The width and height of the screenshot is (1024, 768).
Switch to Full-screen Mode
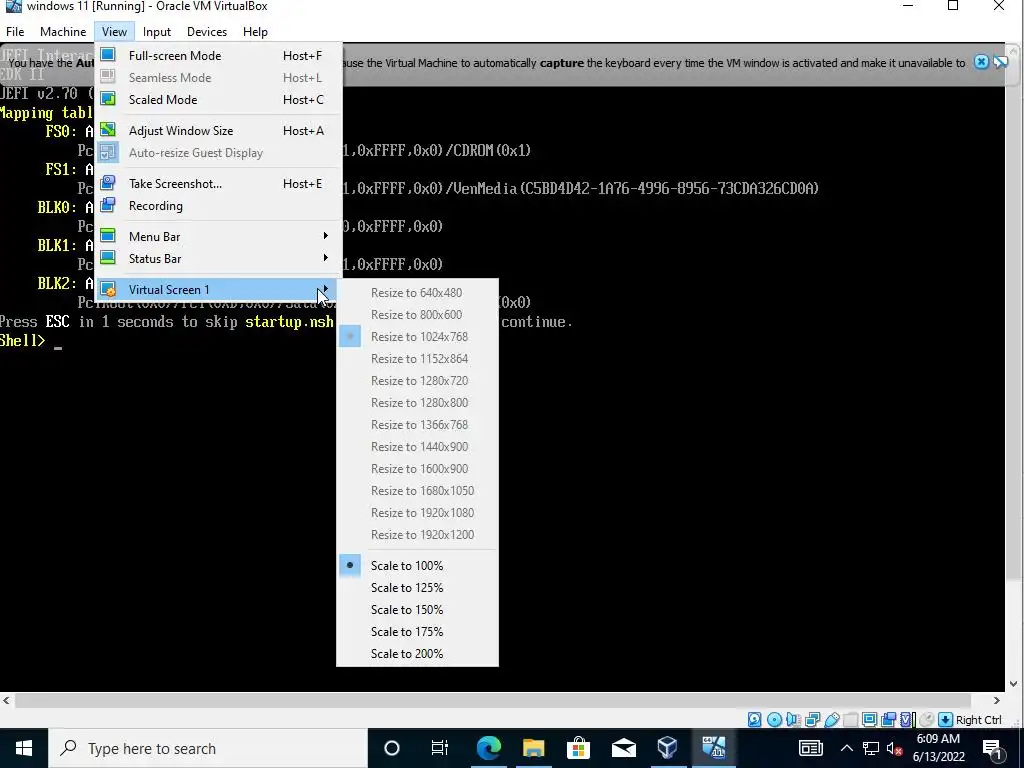218,56
